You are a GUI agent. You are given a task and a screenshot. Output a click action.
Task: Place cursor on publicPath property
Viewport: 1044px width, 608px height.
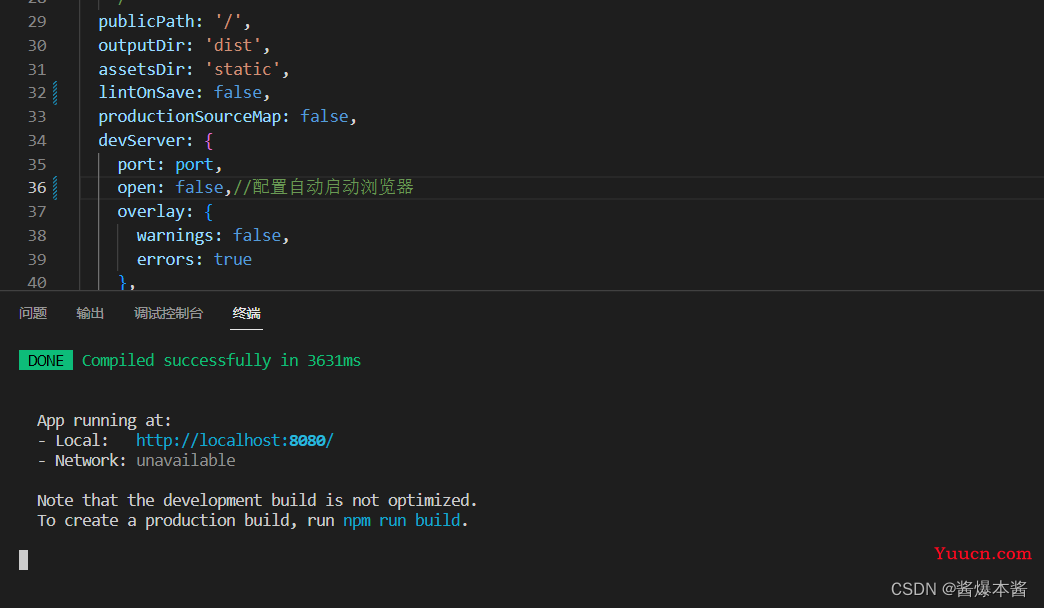coord(146,21)
